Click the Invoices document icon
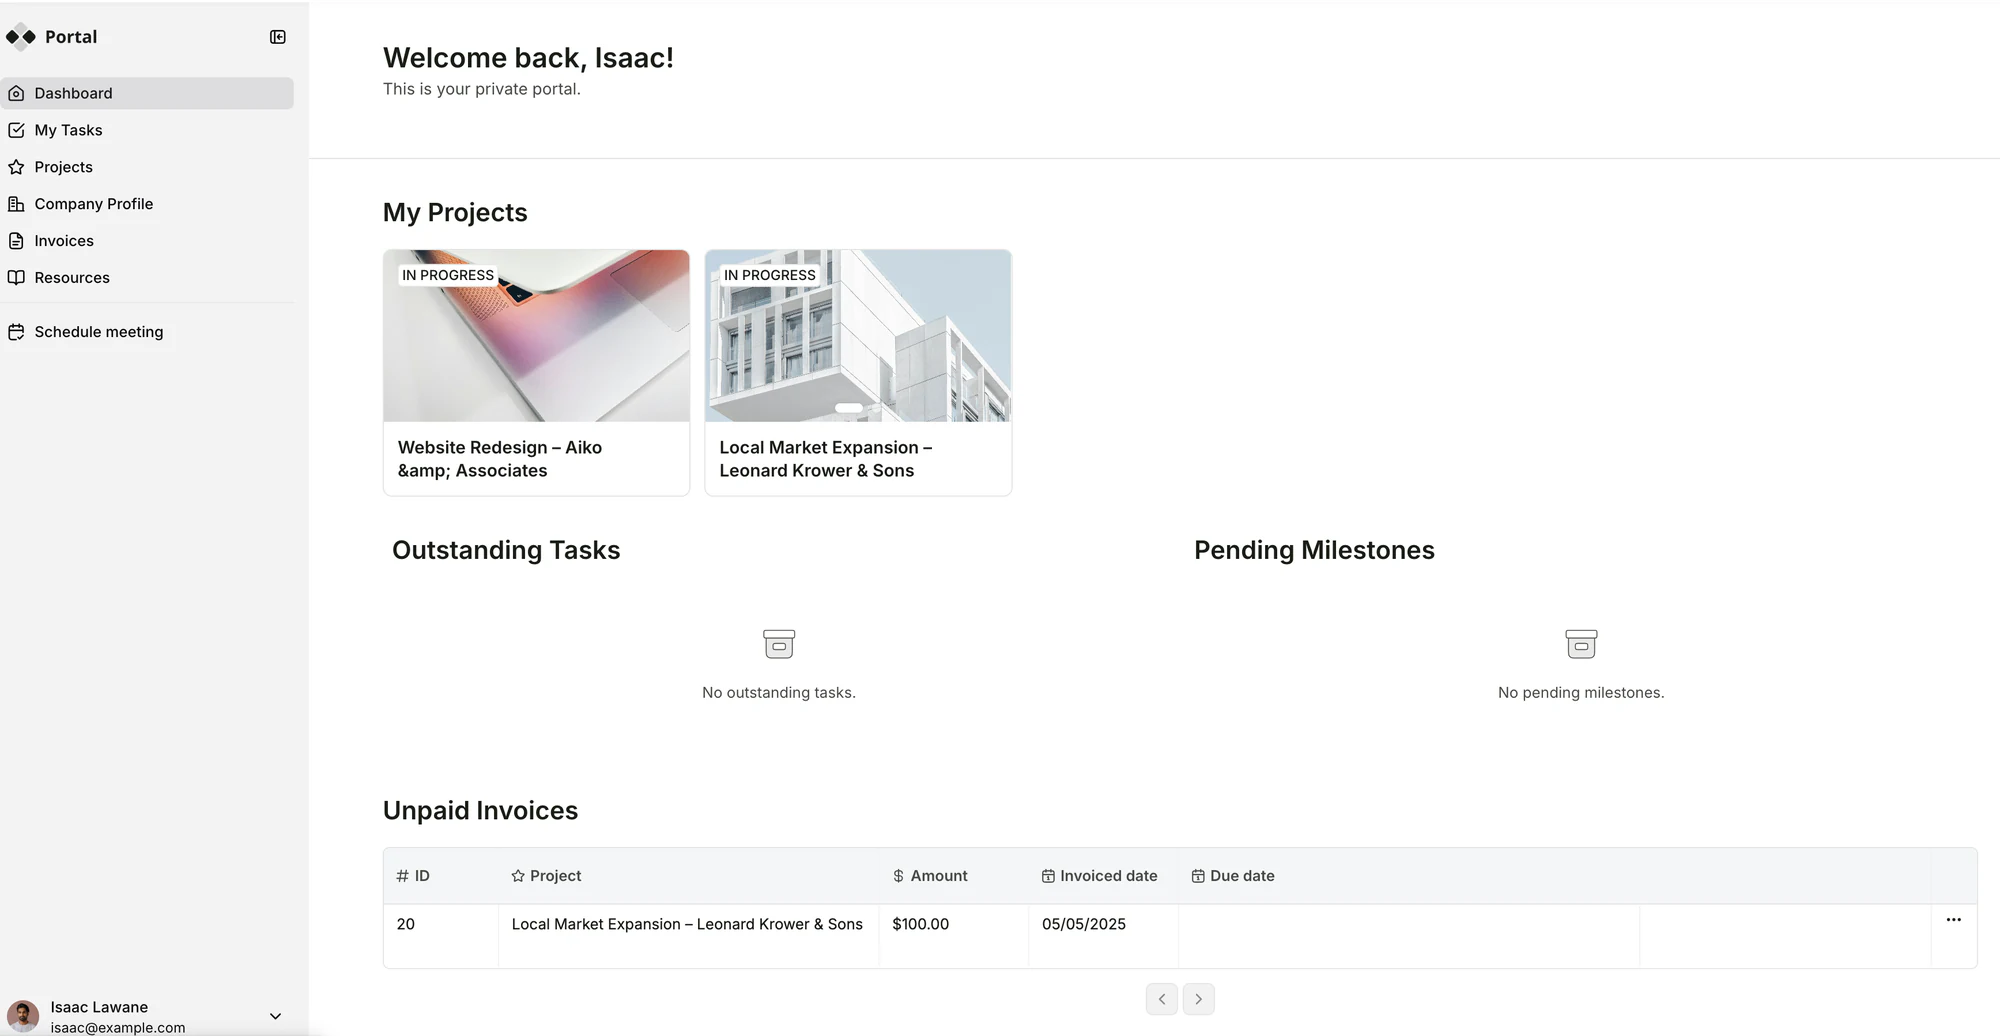Viewport: 2000px width, 1036px height. click(x=16, y=241)
